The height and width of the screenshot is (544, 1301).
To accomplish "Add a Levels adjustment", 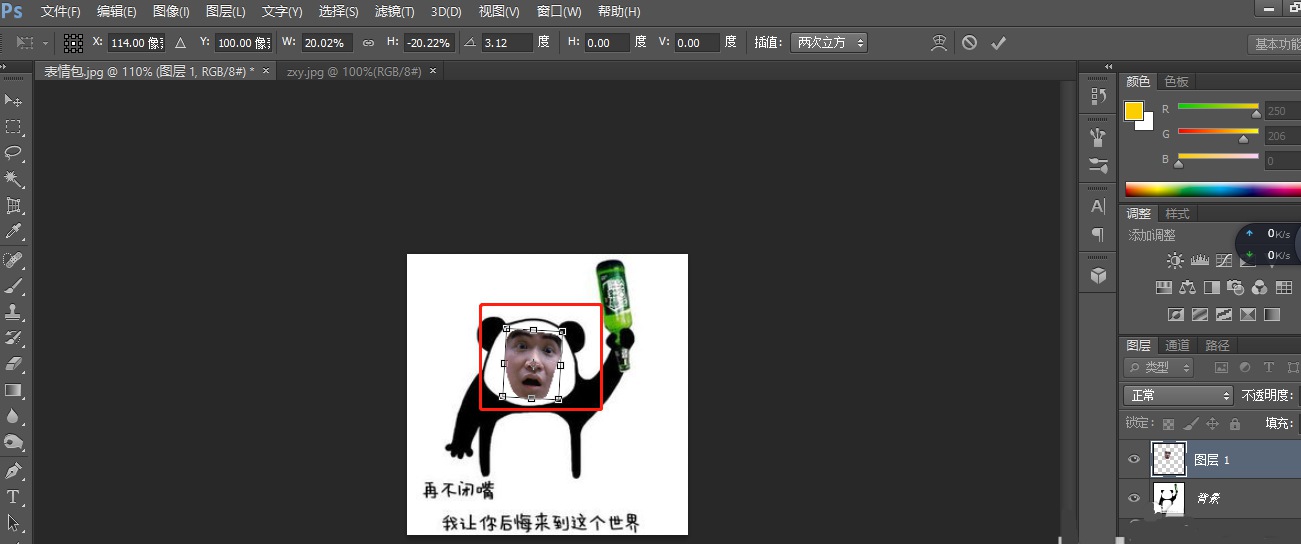I will point(1199,261).
